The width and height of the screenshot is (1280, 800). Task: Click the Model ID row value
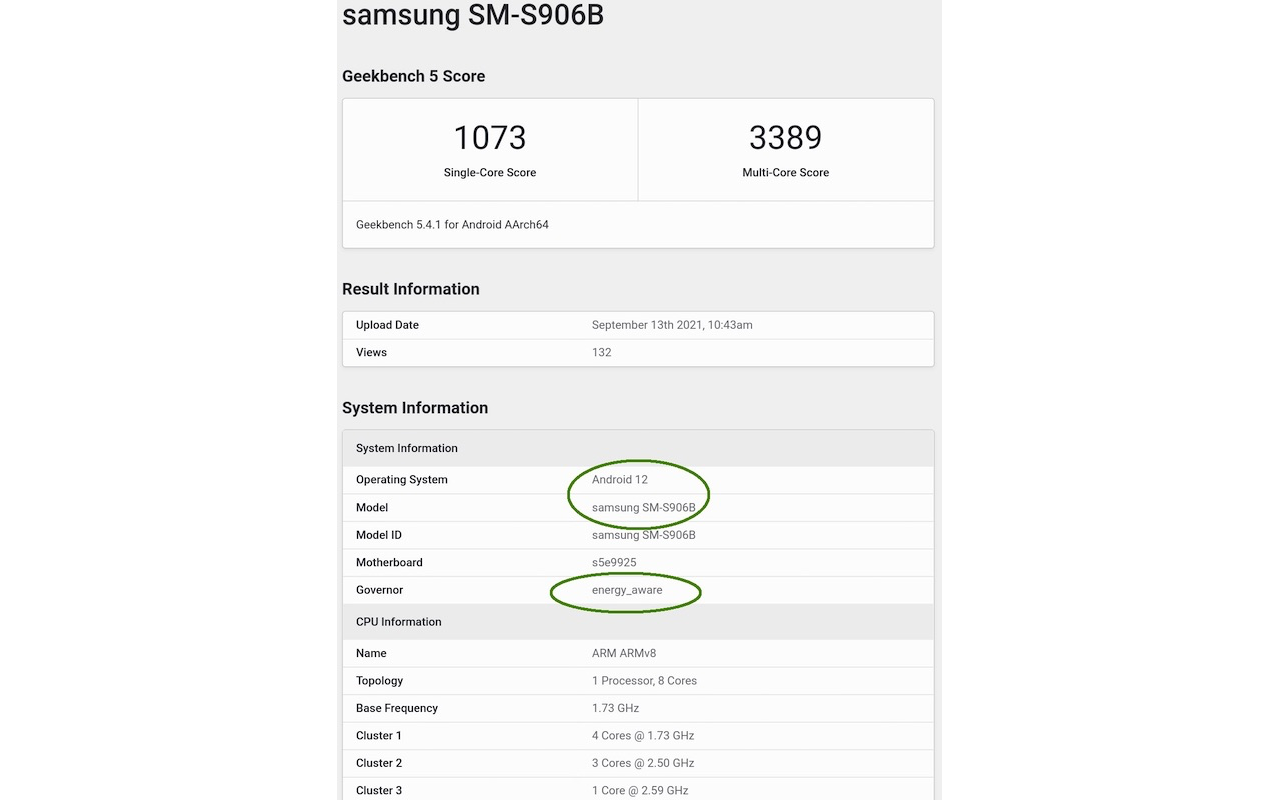(644, 535)
